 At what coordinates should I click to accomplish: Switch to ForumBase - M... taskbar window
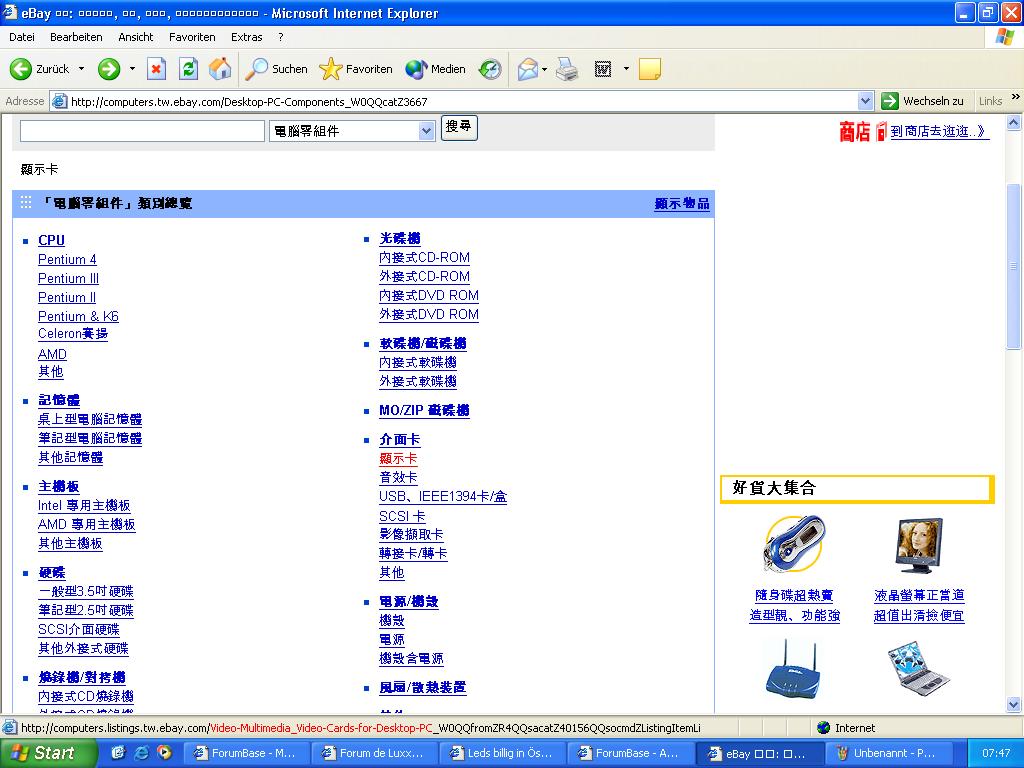click(x=245, y=753)
